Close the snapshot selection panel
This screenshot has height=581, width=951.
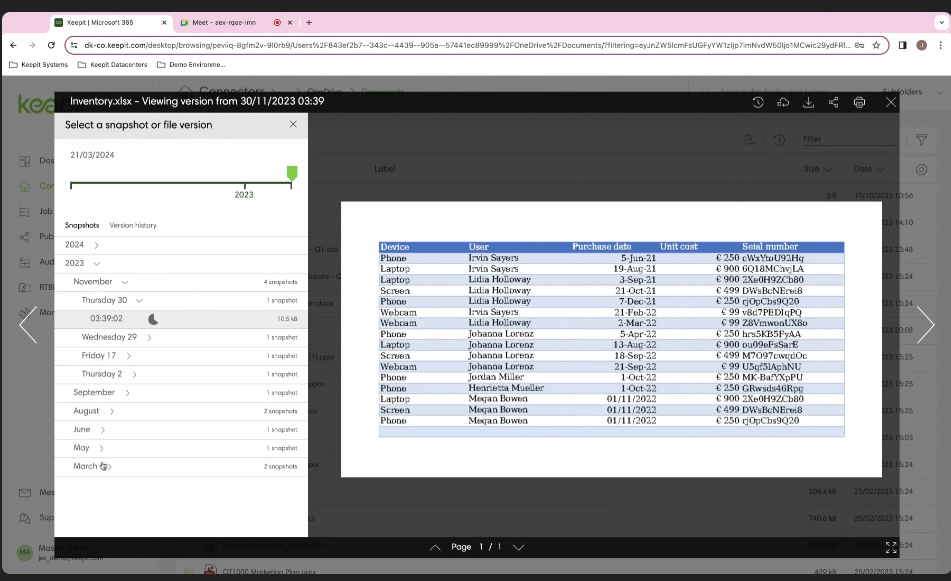point(293,125)
